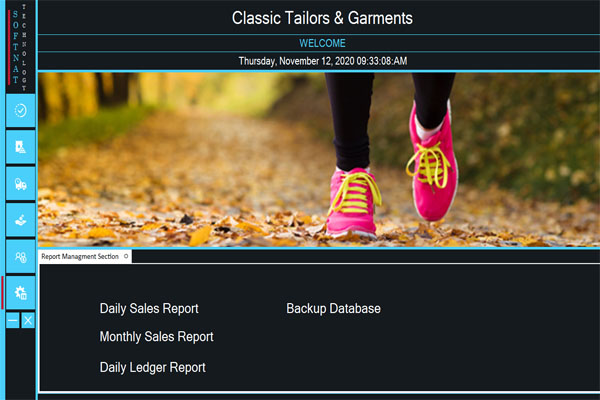The image size is (600, 400).
Task: Select the customers people sidebar icon
Action: pos(21,256)
